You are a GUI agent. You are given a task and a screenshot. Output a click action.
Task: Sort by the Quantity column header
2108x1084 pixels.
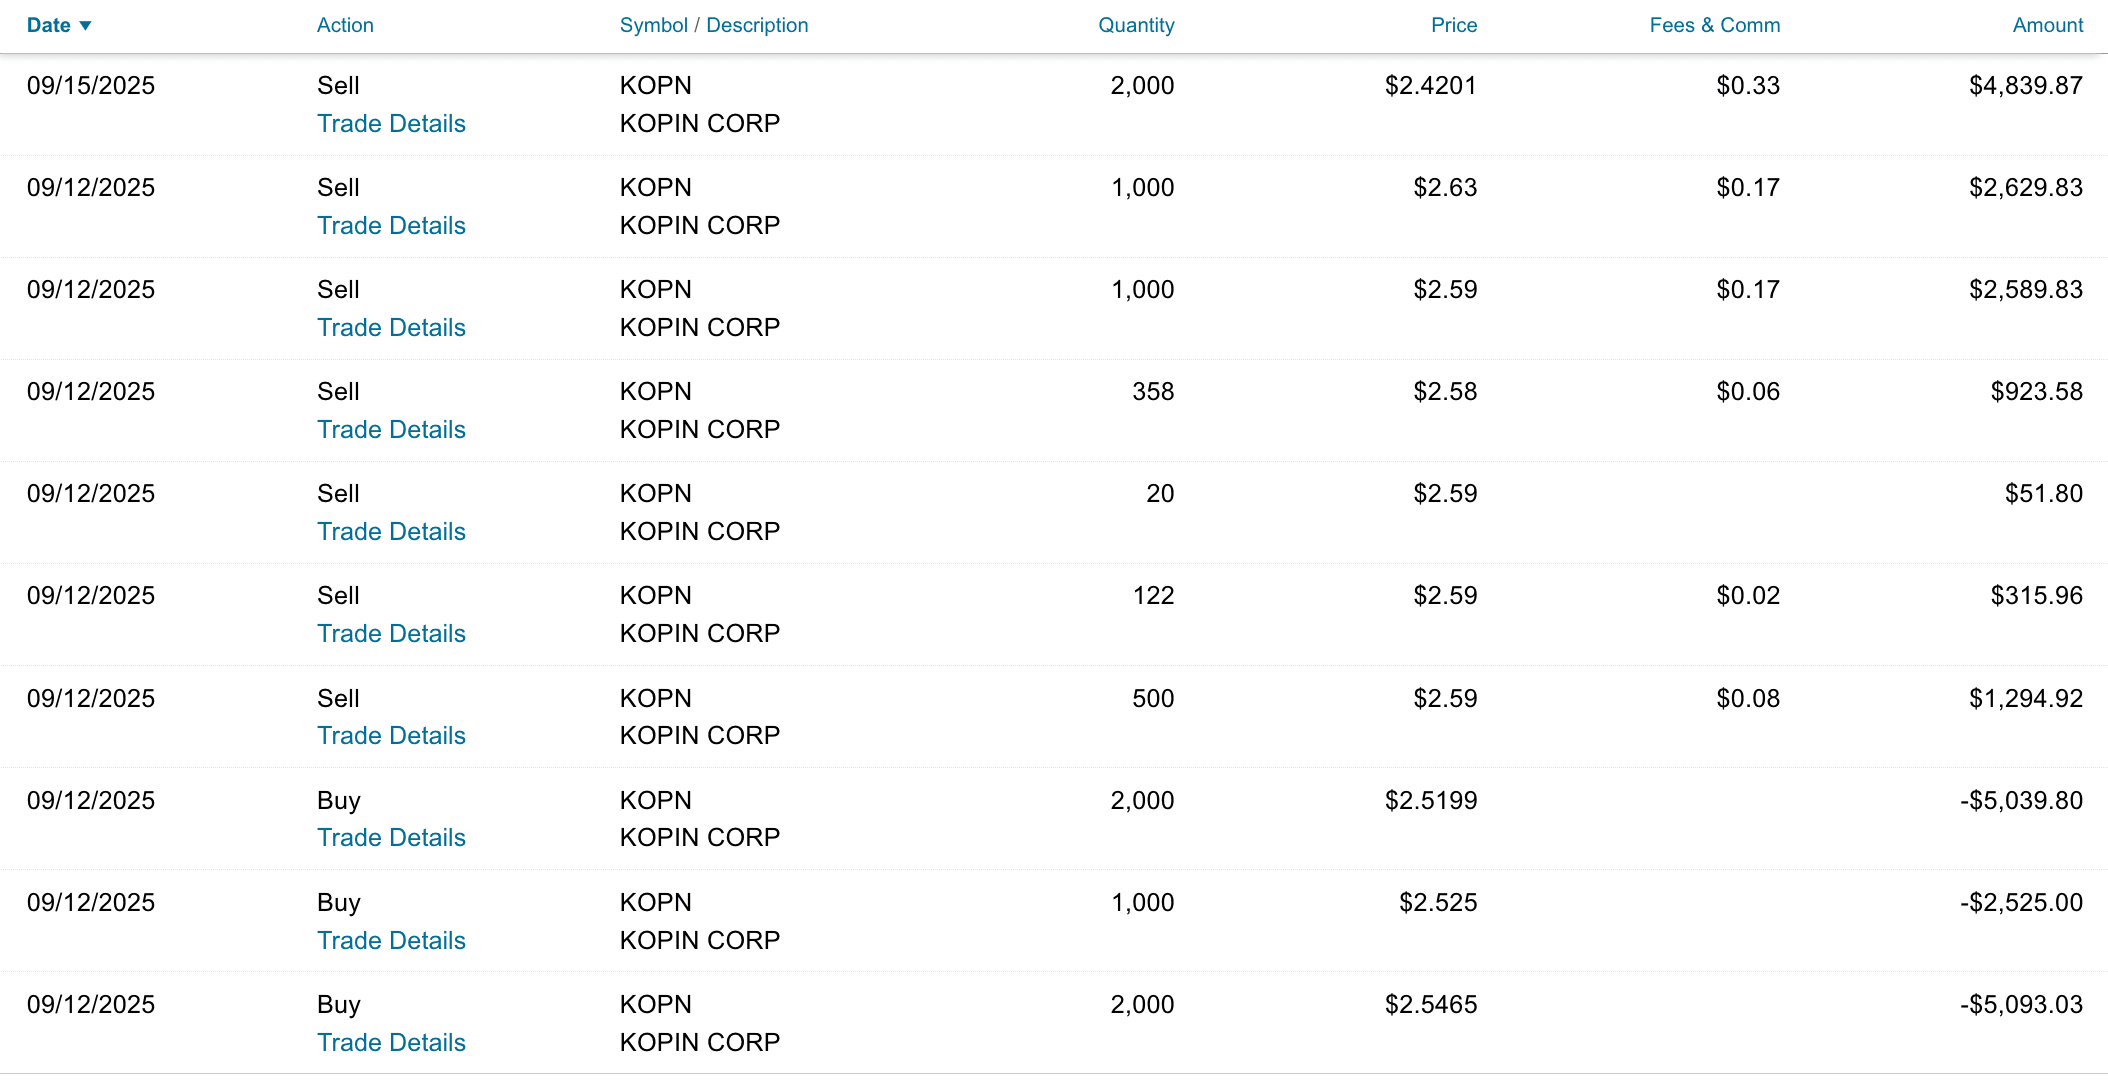[1136, 26]
